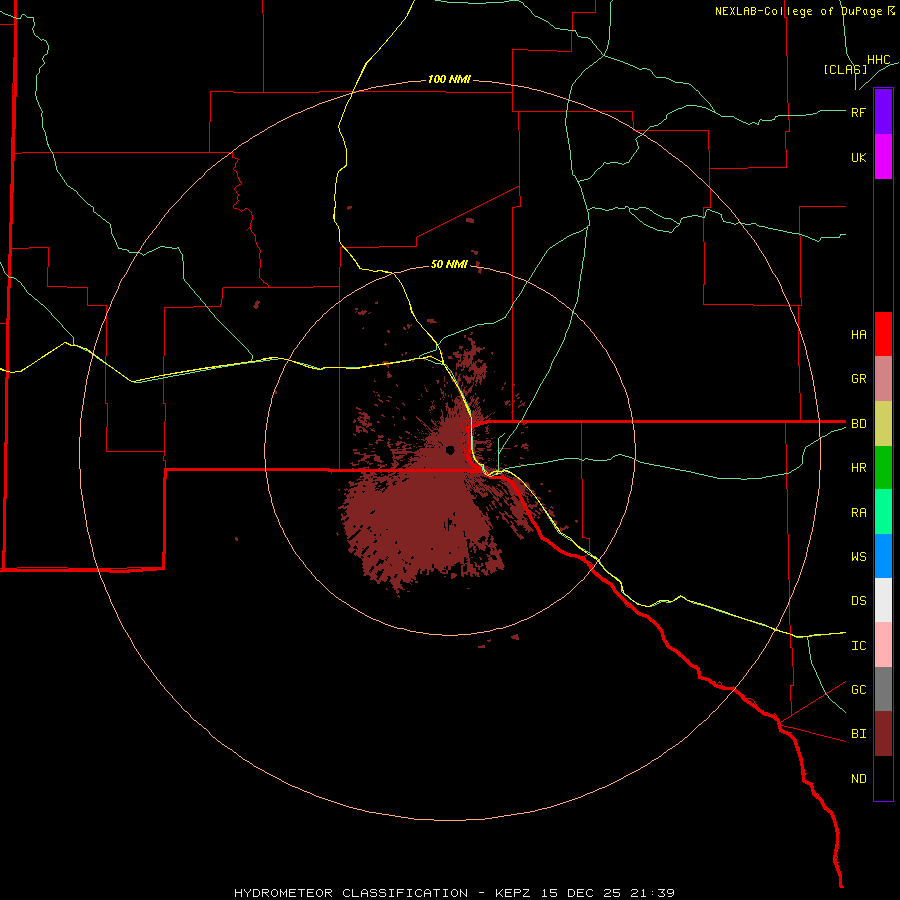Pick the mint green RA legend swatch
Viewport: 900px width, 900px height.
[883, 512]
